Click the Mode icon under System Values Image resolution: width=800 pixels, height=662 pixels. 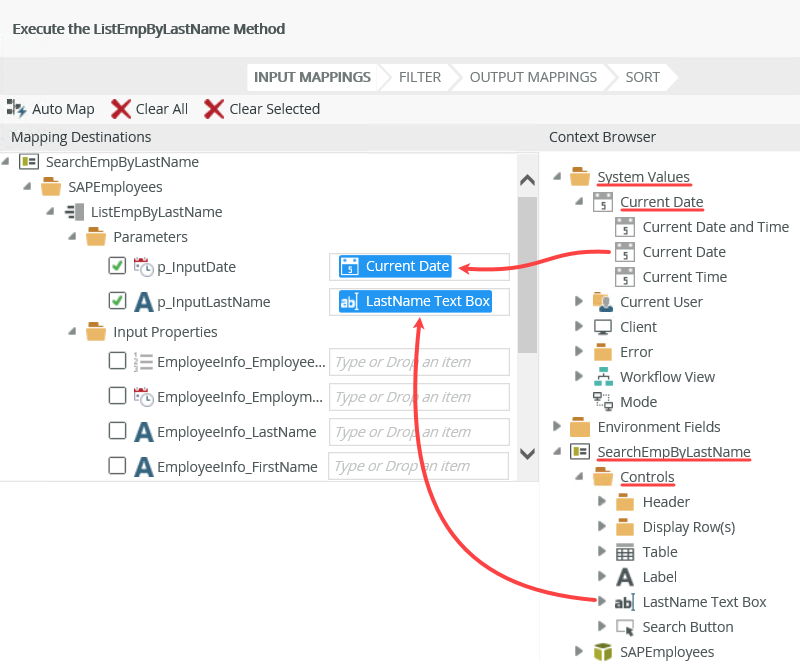tap(603, 402)
